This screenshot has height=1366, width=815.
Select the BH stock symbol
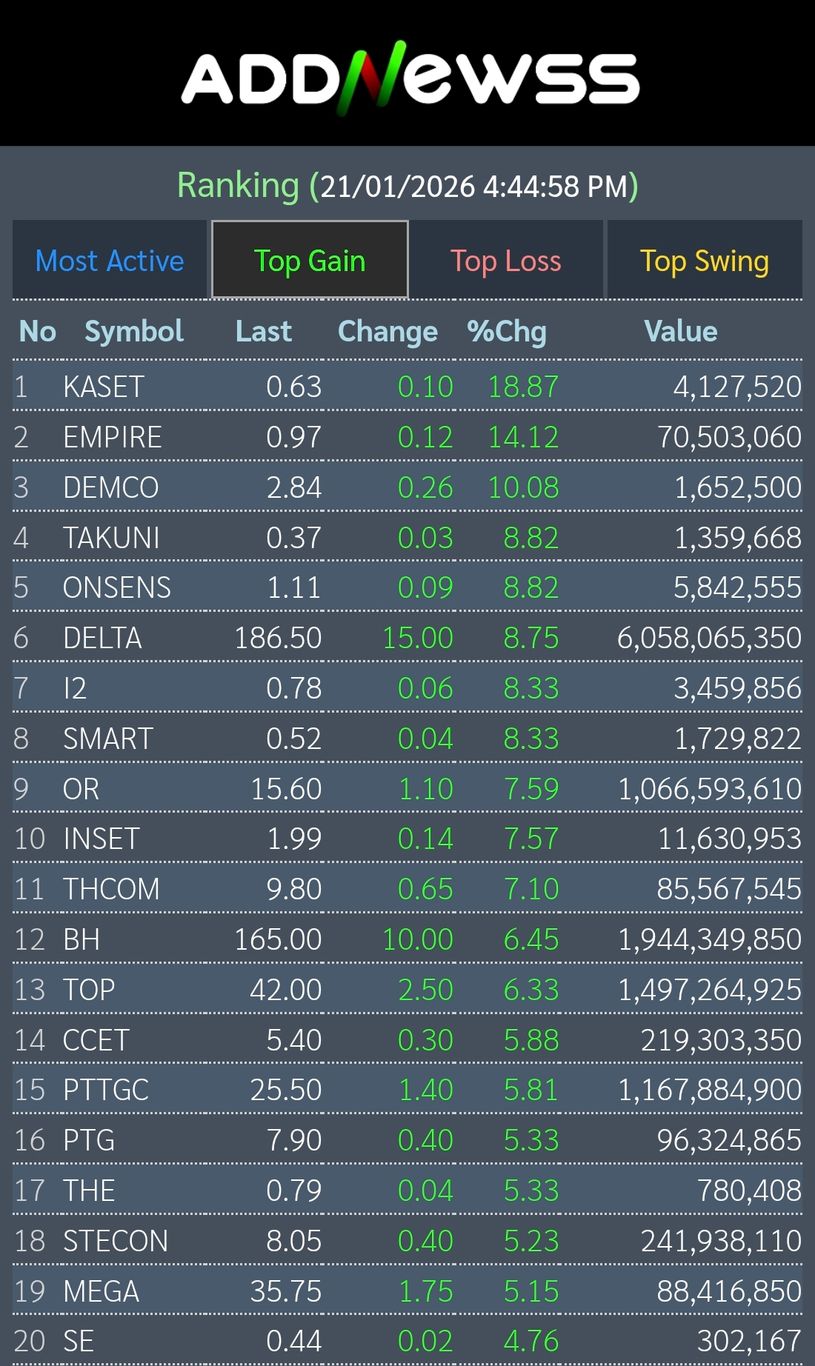click(x=81, y=939)
